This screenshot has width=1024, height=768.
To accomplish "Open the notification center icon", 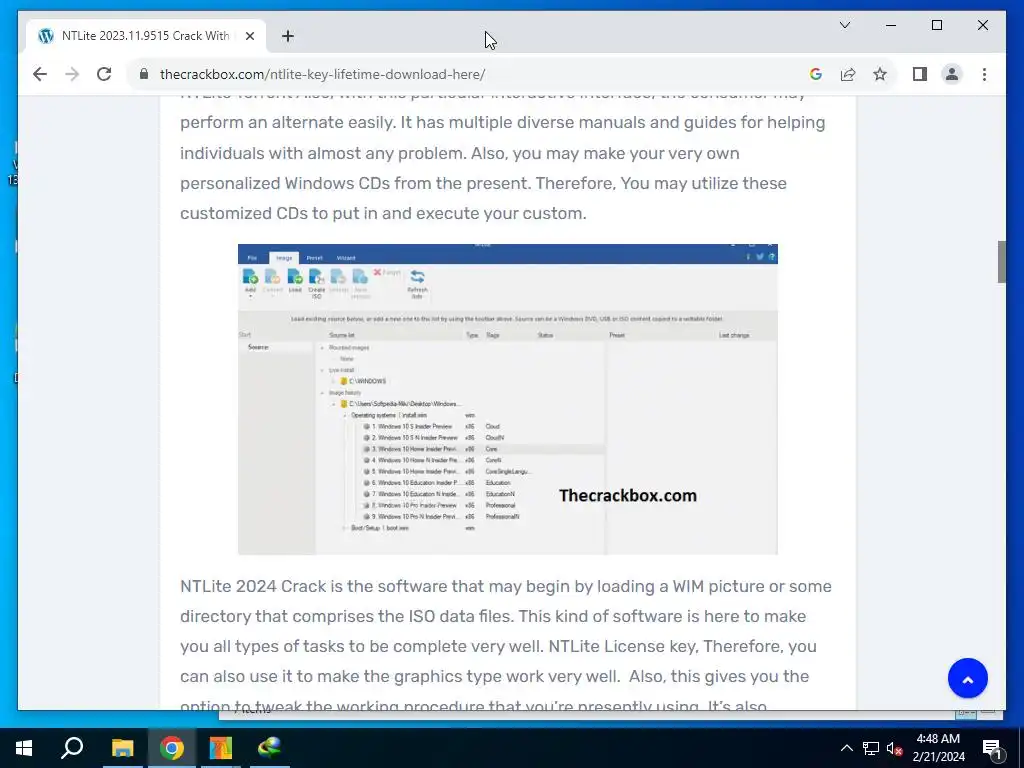I will coord(992,749).
